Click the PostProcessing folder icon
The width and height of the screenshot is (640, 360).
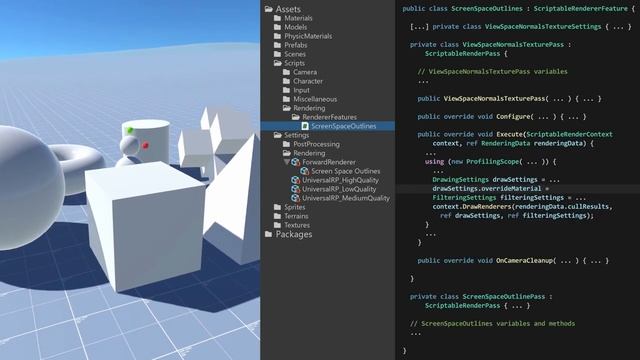[287, 144]
